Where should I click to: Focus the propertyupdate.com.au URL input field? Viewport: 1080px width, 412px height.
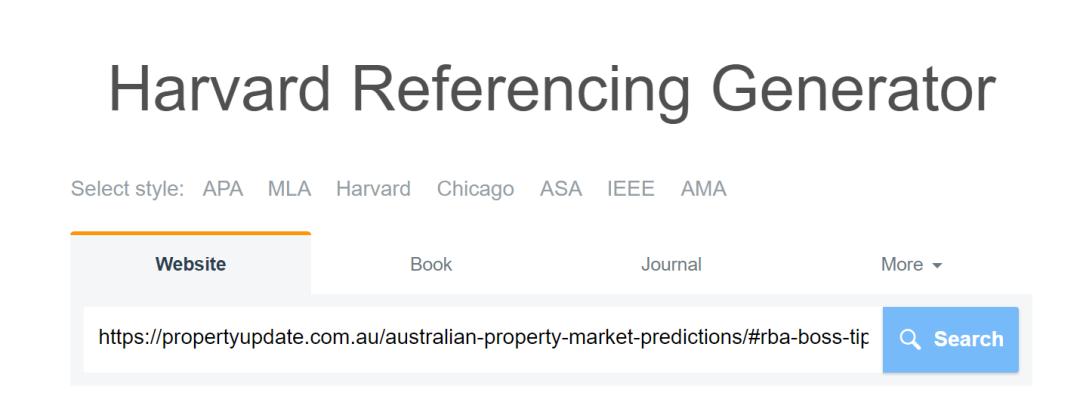[x=483, y=340]
